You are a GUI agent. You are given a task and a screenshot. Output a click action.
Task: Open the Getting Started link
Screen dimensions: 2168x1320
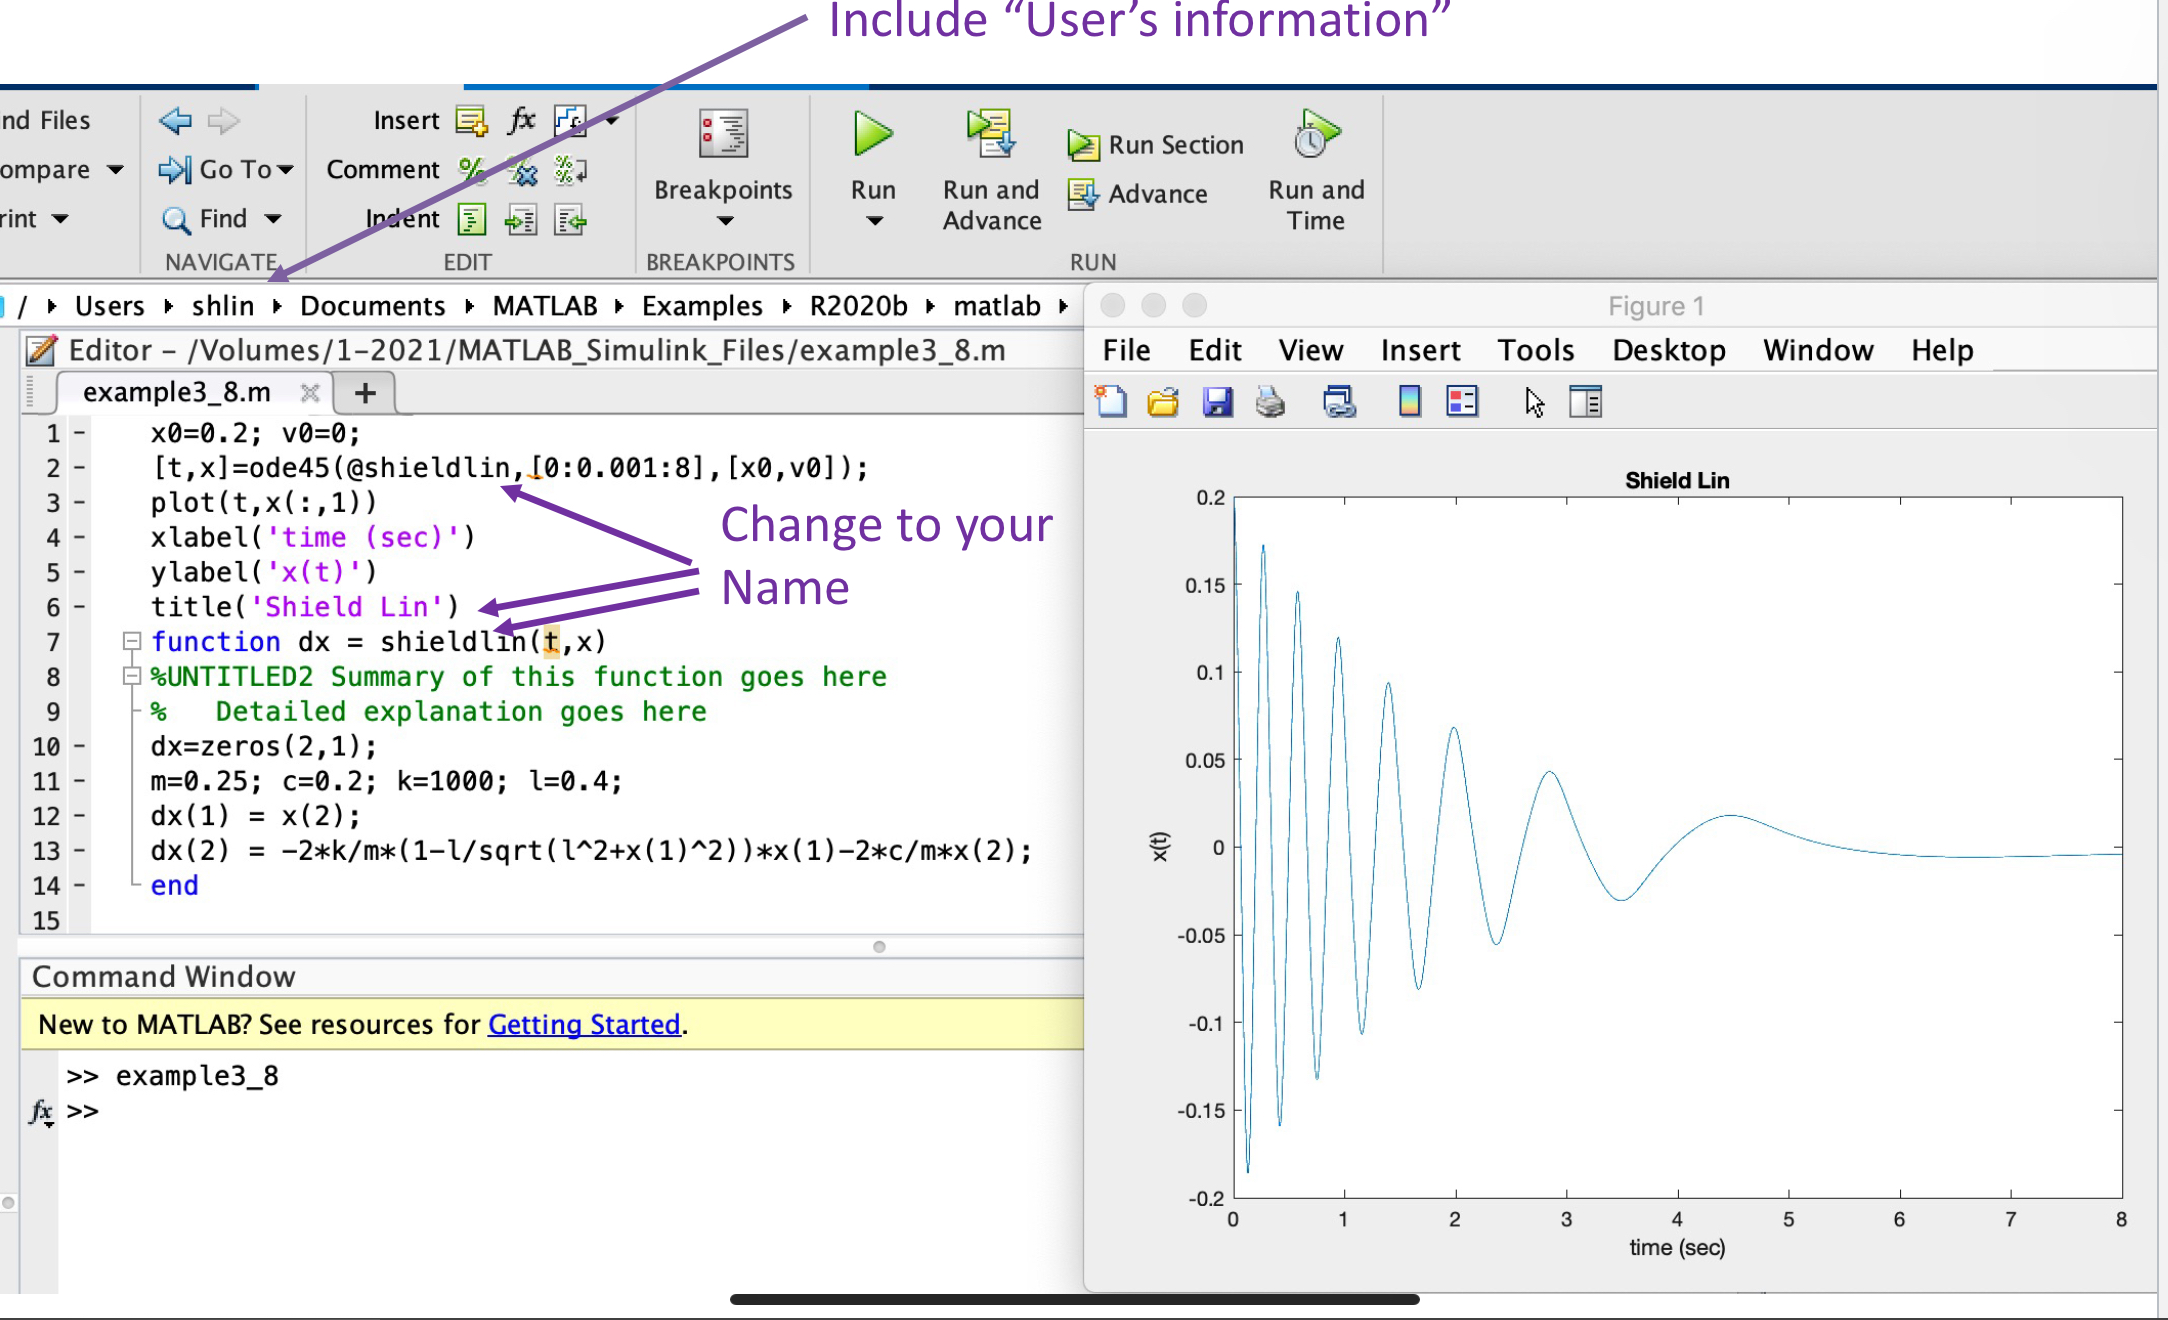tap(584, 1024)
